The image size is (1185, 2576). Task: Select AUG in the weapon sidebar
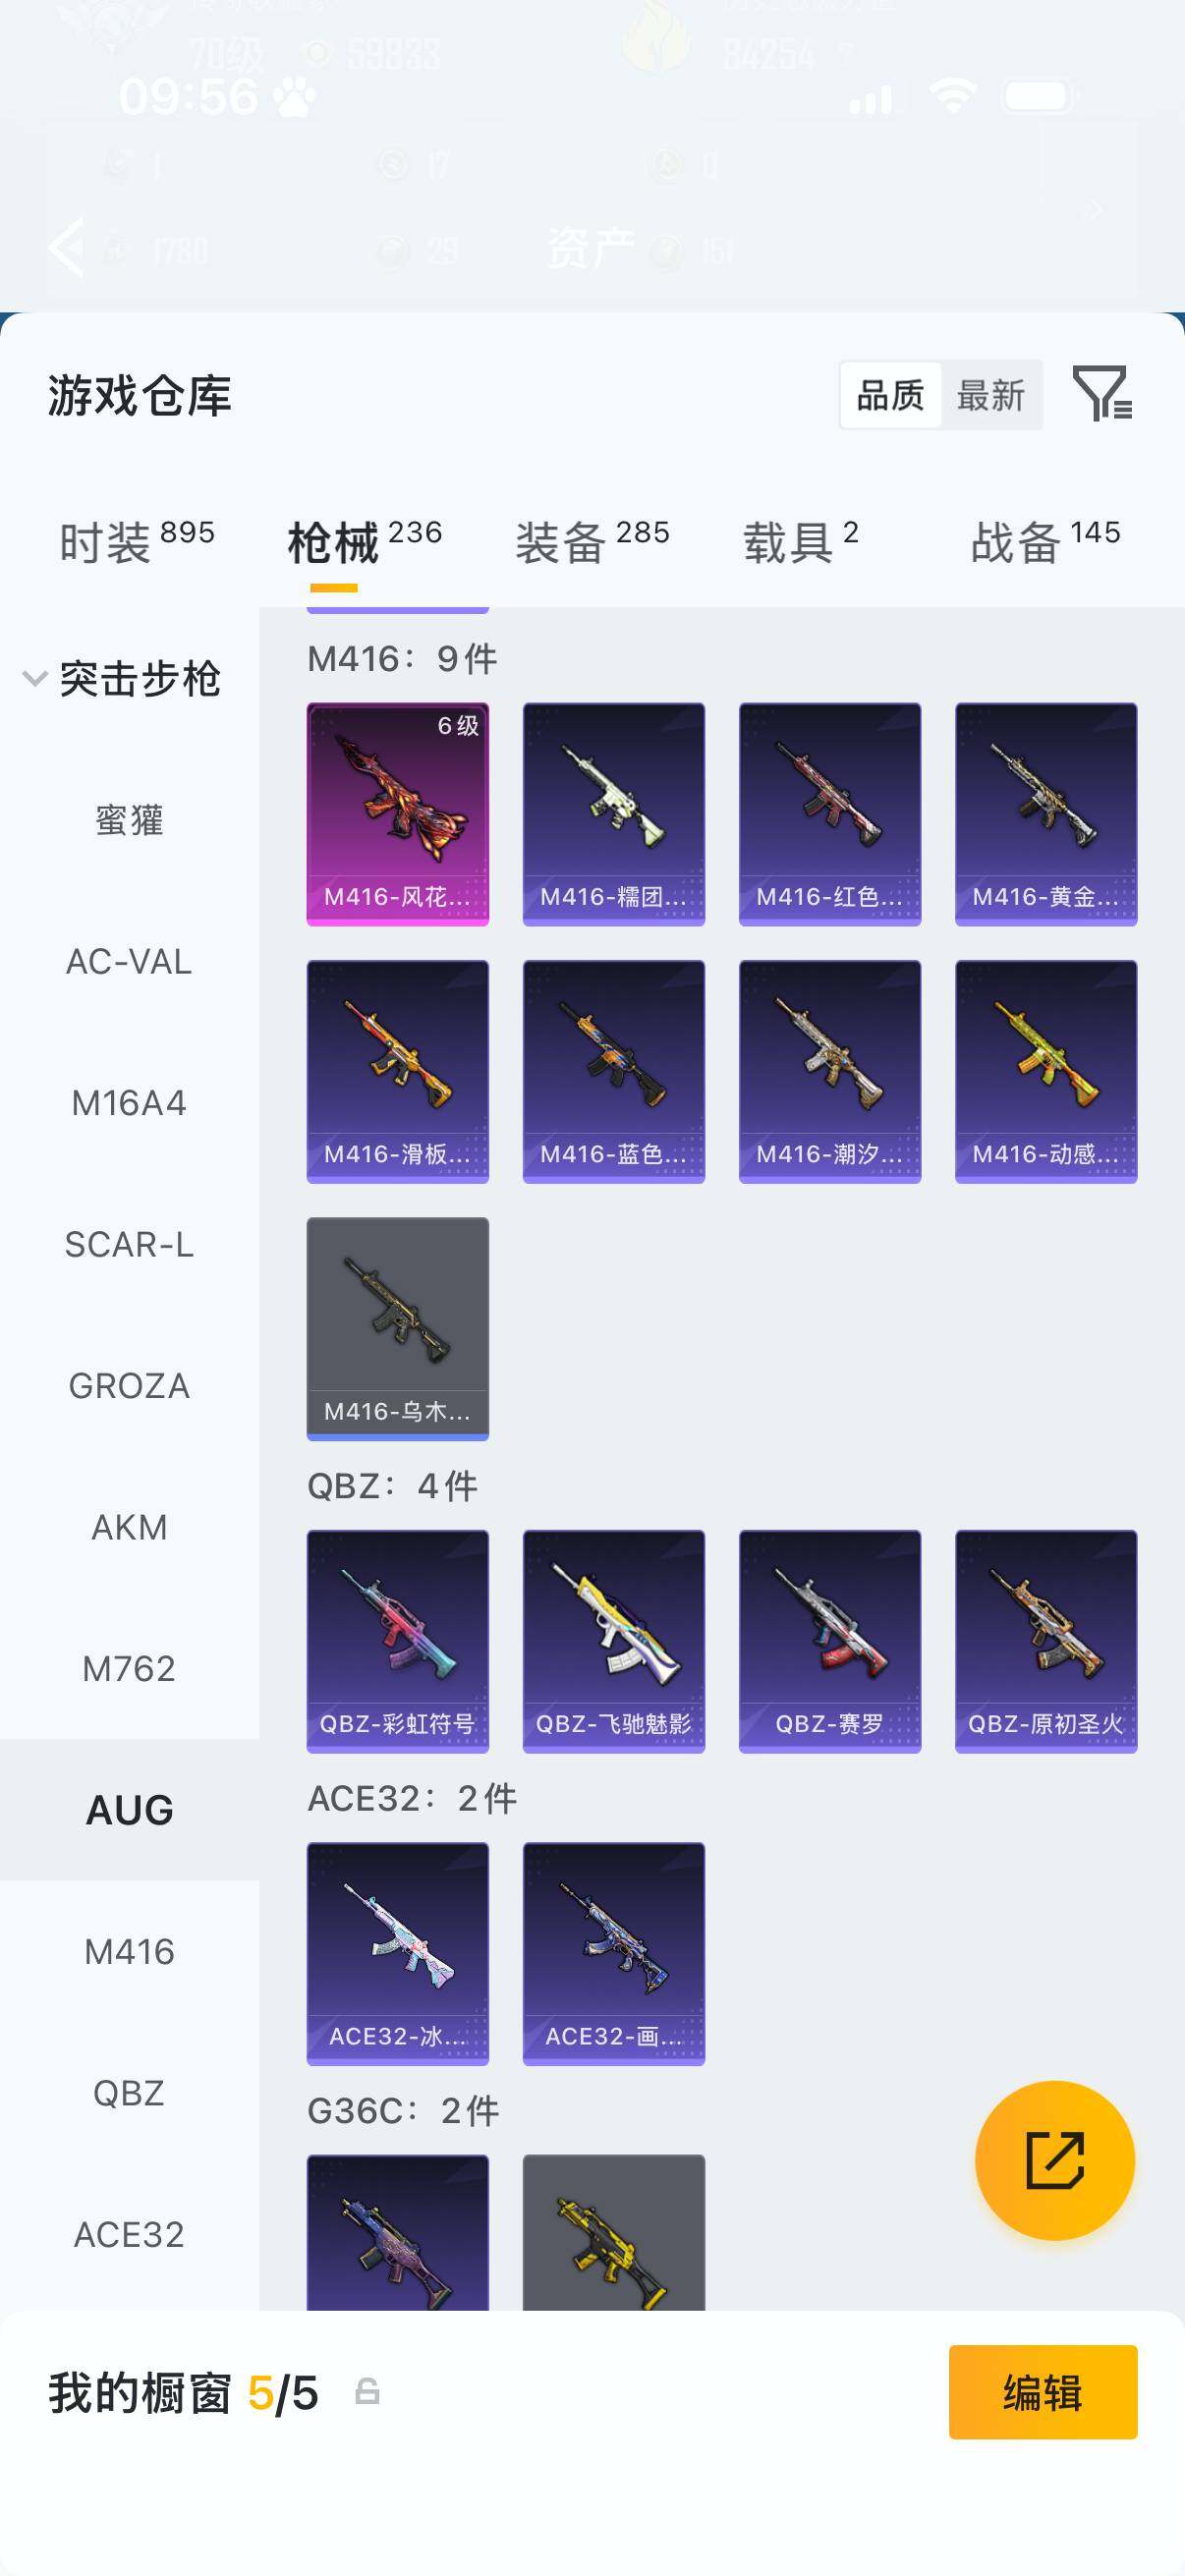[130, 1810]
